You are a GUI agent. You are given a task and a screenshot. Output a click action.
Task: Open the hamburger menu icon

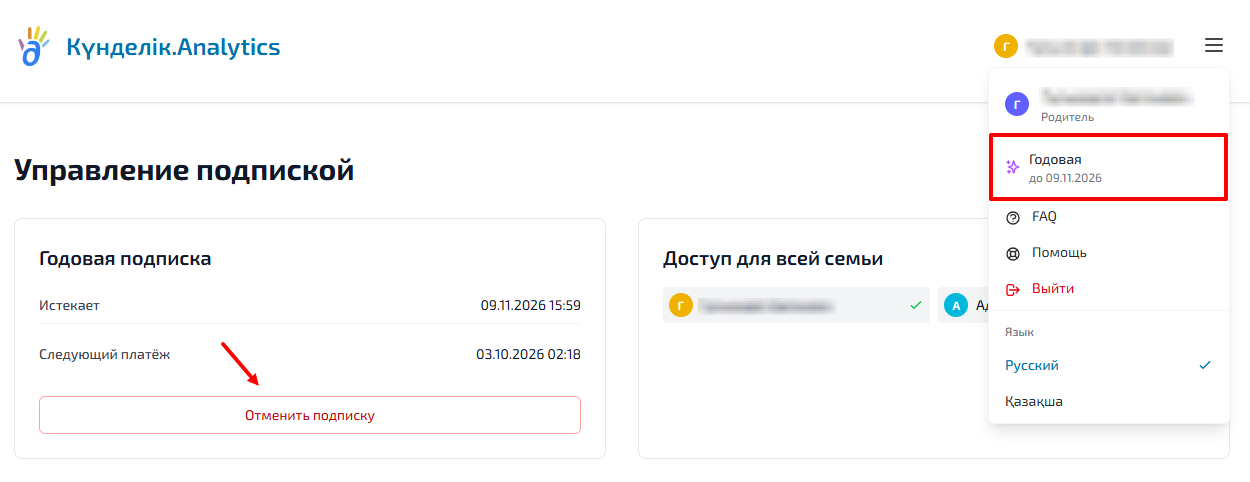1214,45
